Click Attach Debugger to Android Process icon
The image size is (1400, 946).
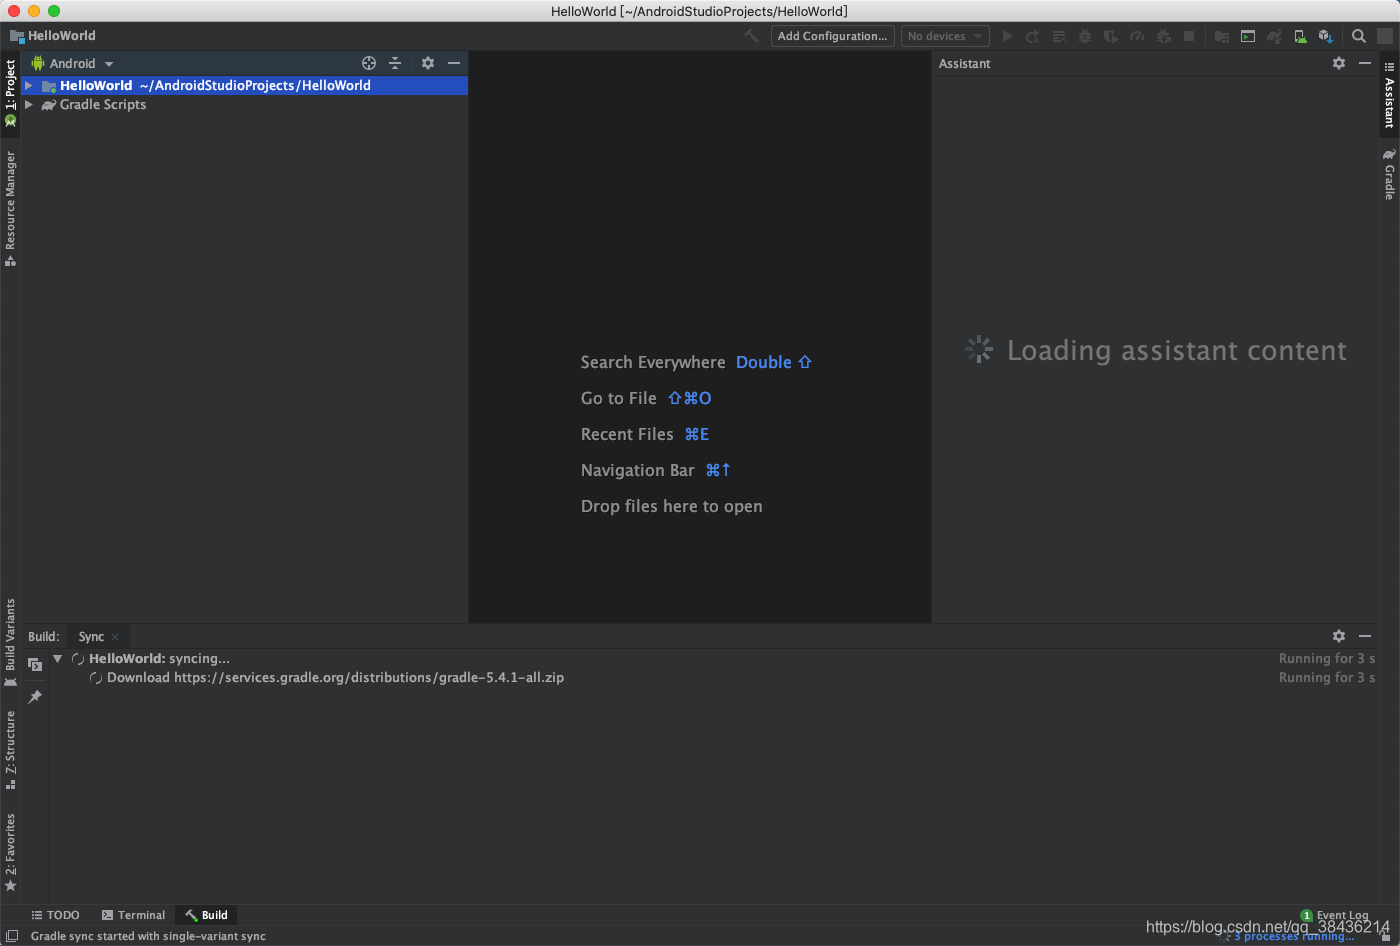tap(1163, 36)
